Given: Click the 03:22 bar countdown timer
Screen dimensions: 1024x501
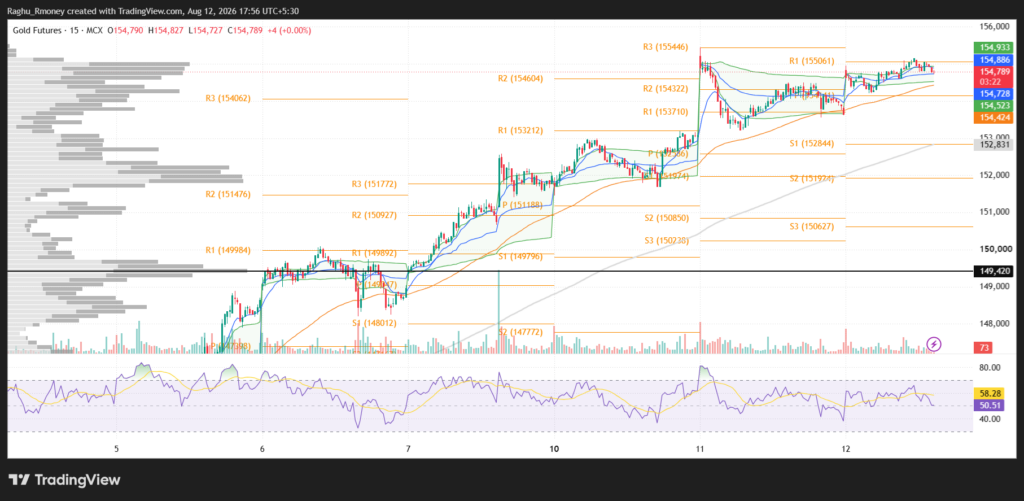Looking at the screenshot, I should (x=991, y=82).
